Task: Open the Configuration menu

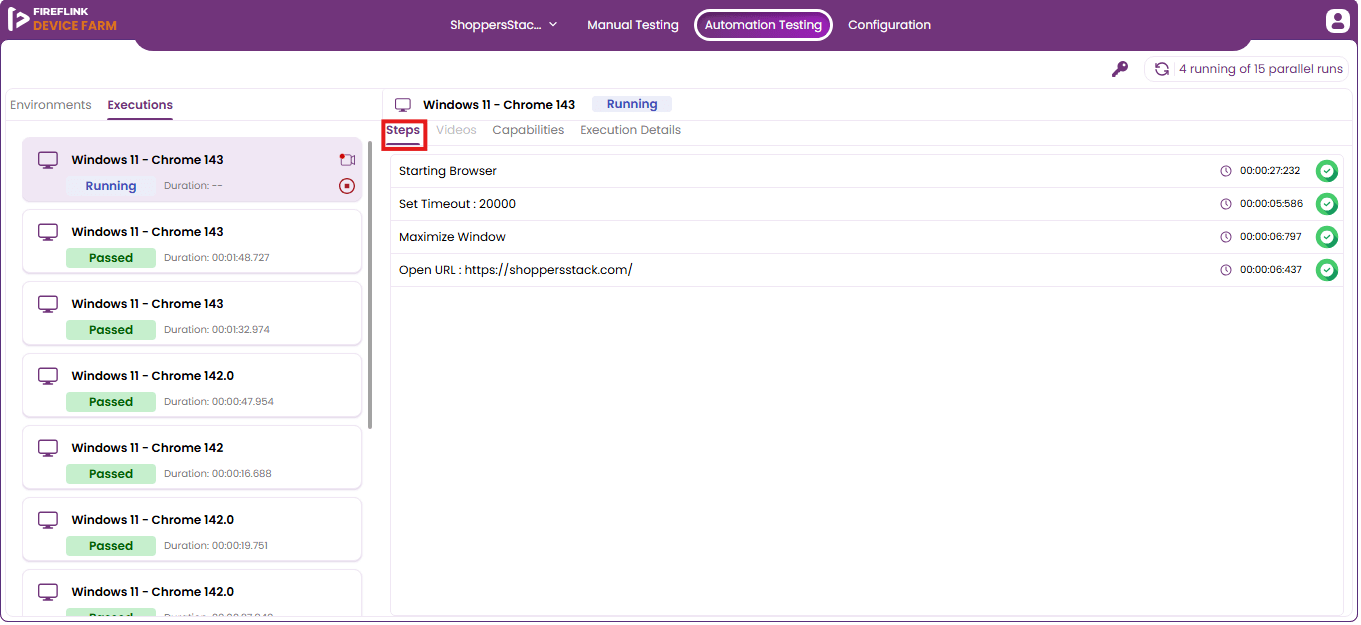Action: [889, 25]
